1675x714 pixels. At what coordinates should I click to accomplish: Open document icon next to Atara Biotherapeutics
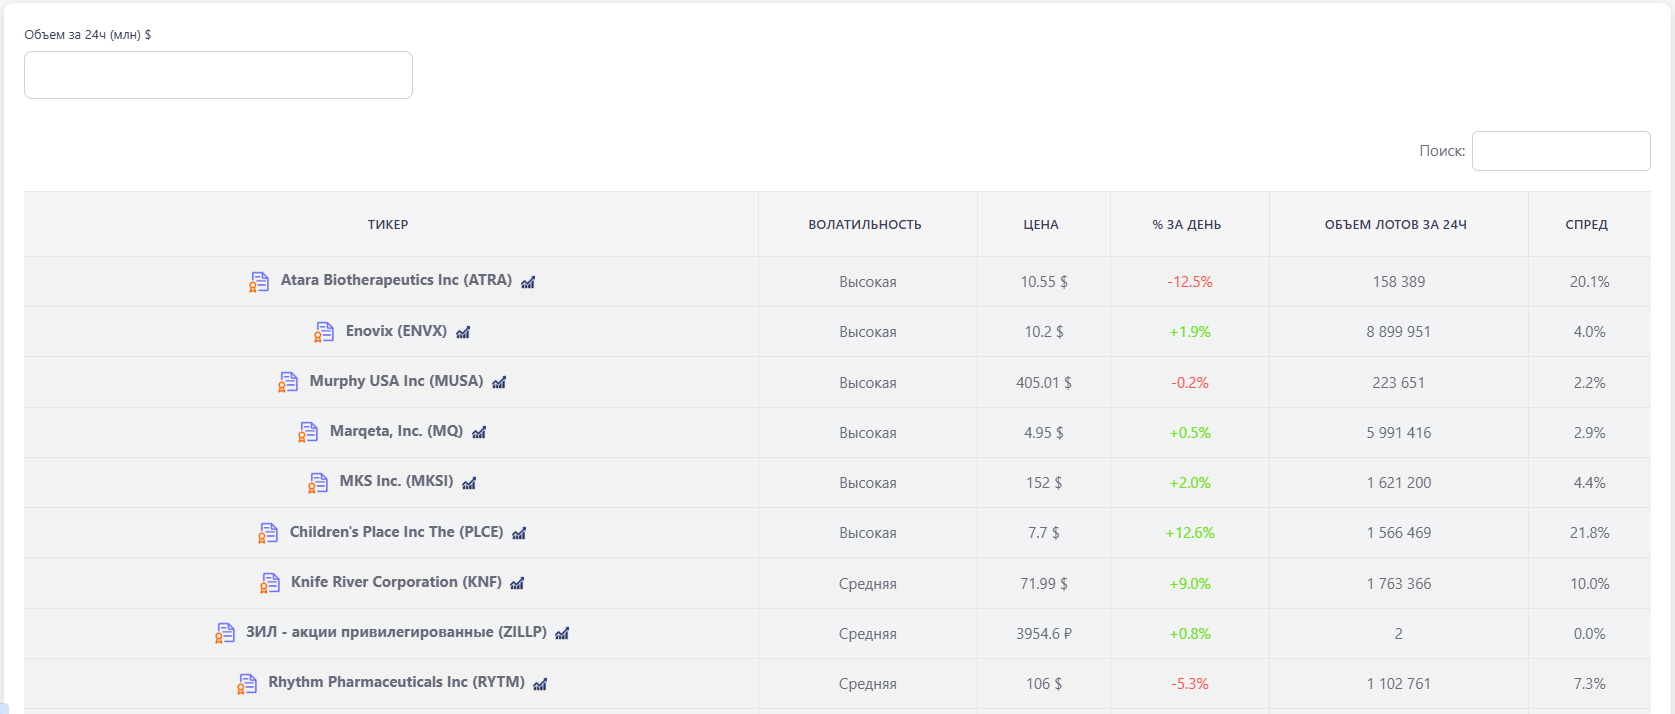pyautogui.click(x=259, y=282)
